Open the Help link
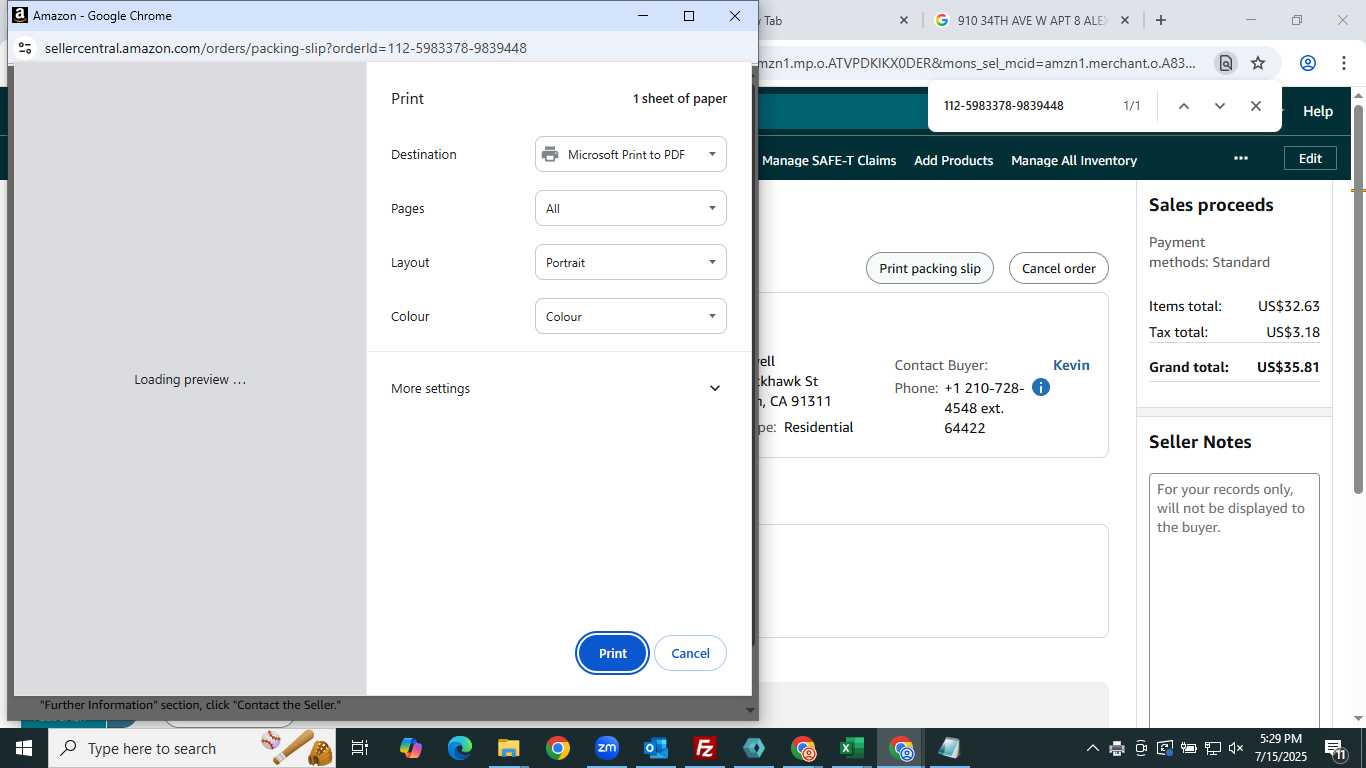The height and width of the screenshot is (768, 1366). [1318, 111]
